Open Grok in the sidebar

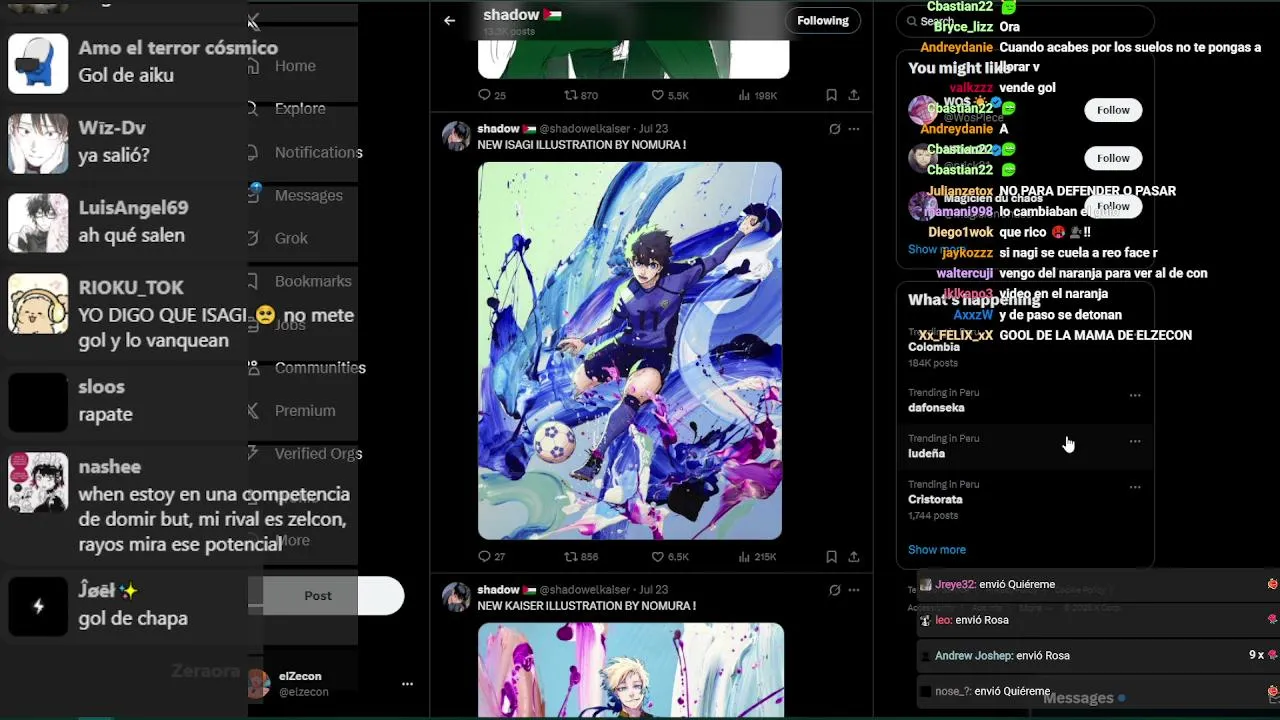click(291, 238)
